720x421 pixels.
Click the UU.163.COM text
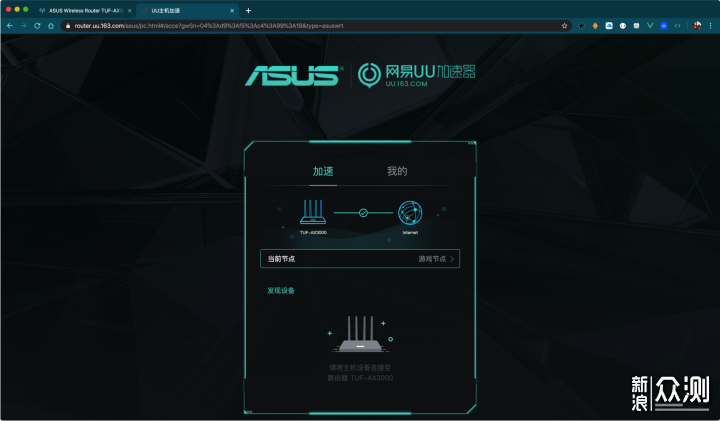click(406, 84)
